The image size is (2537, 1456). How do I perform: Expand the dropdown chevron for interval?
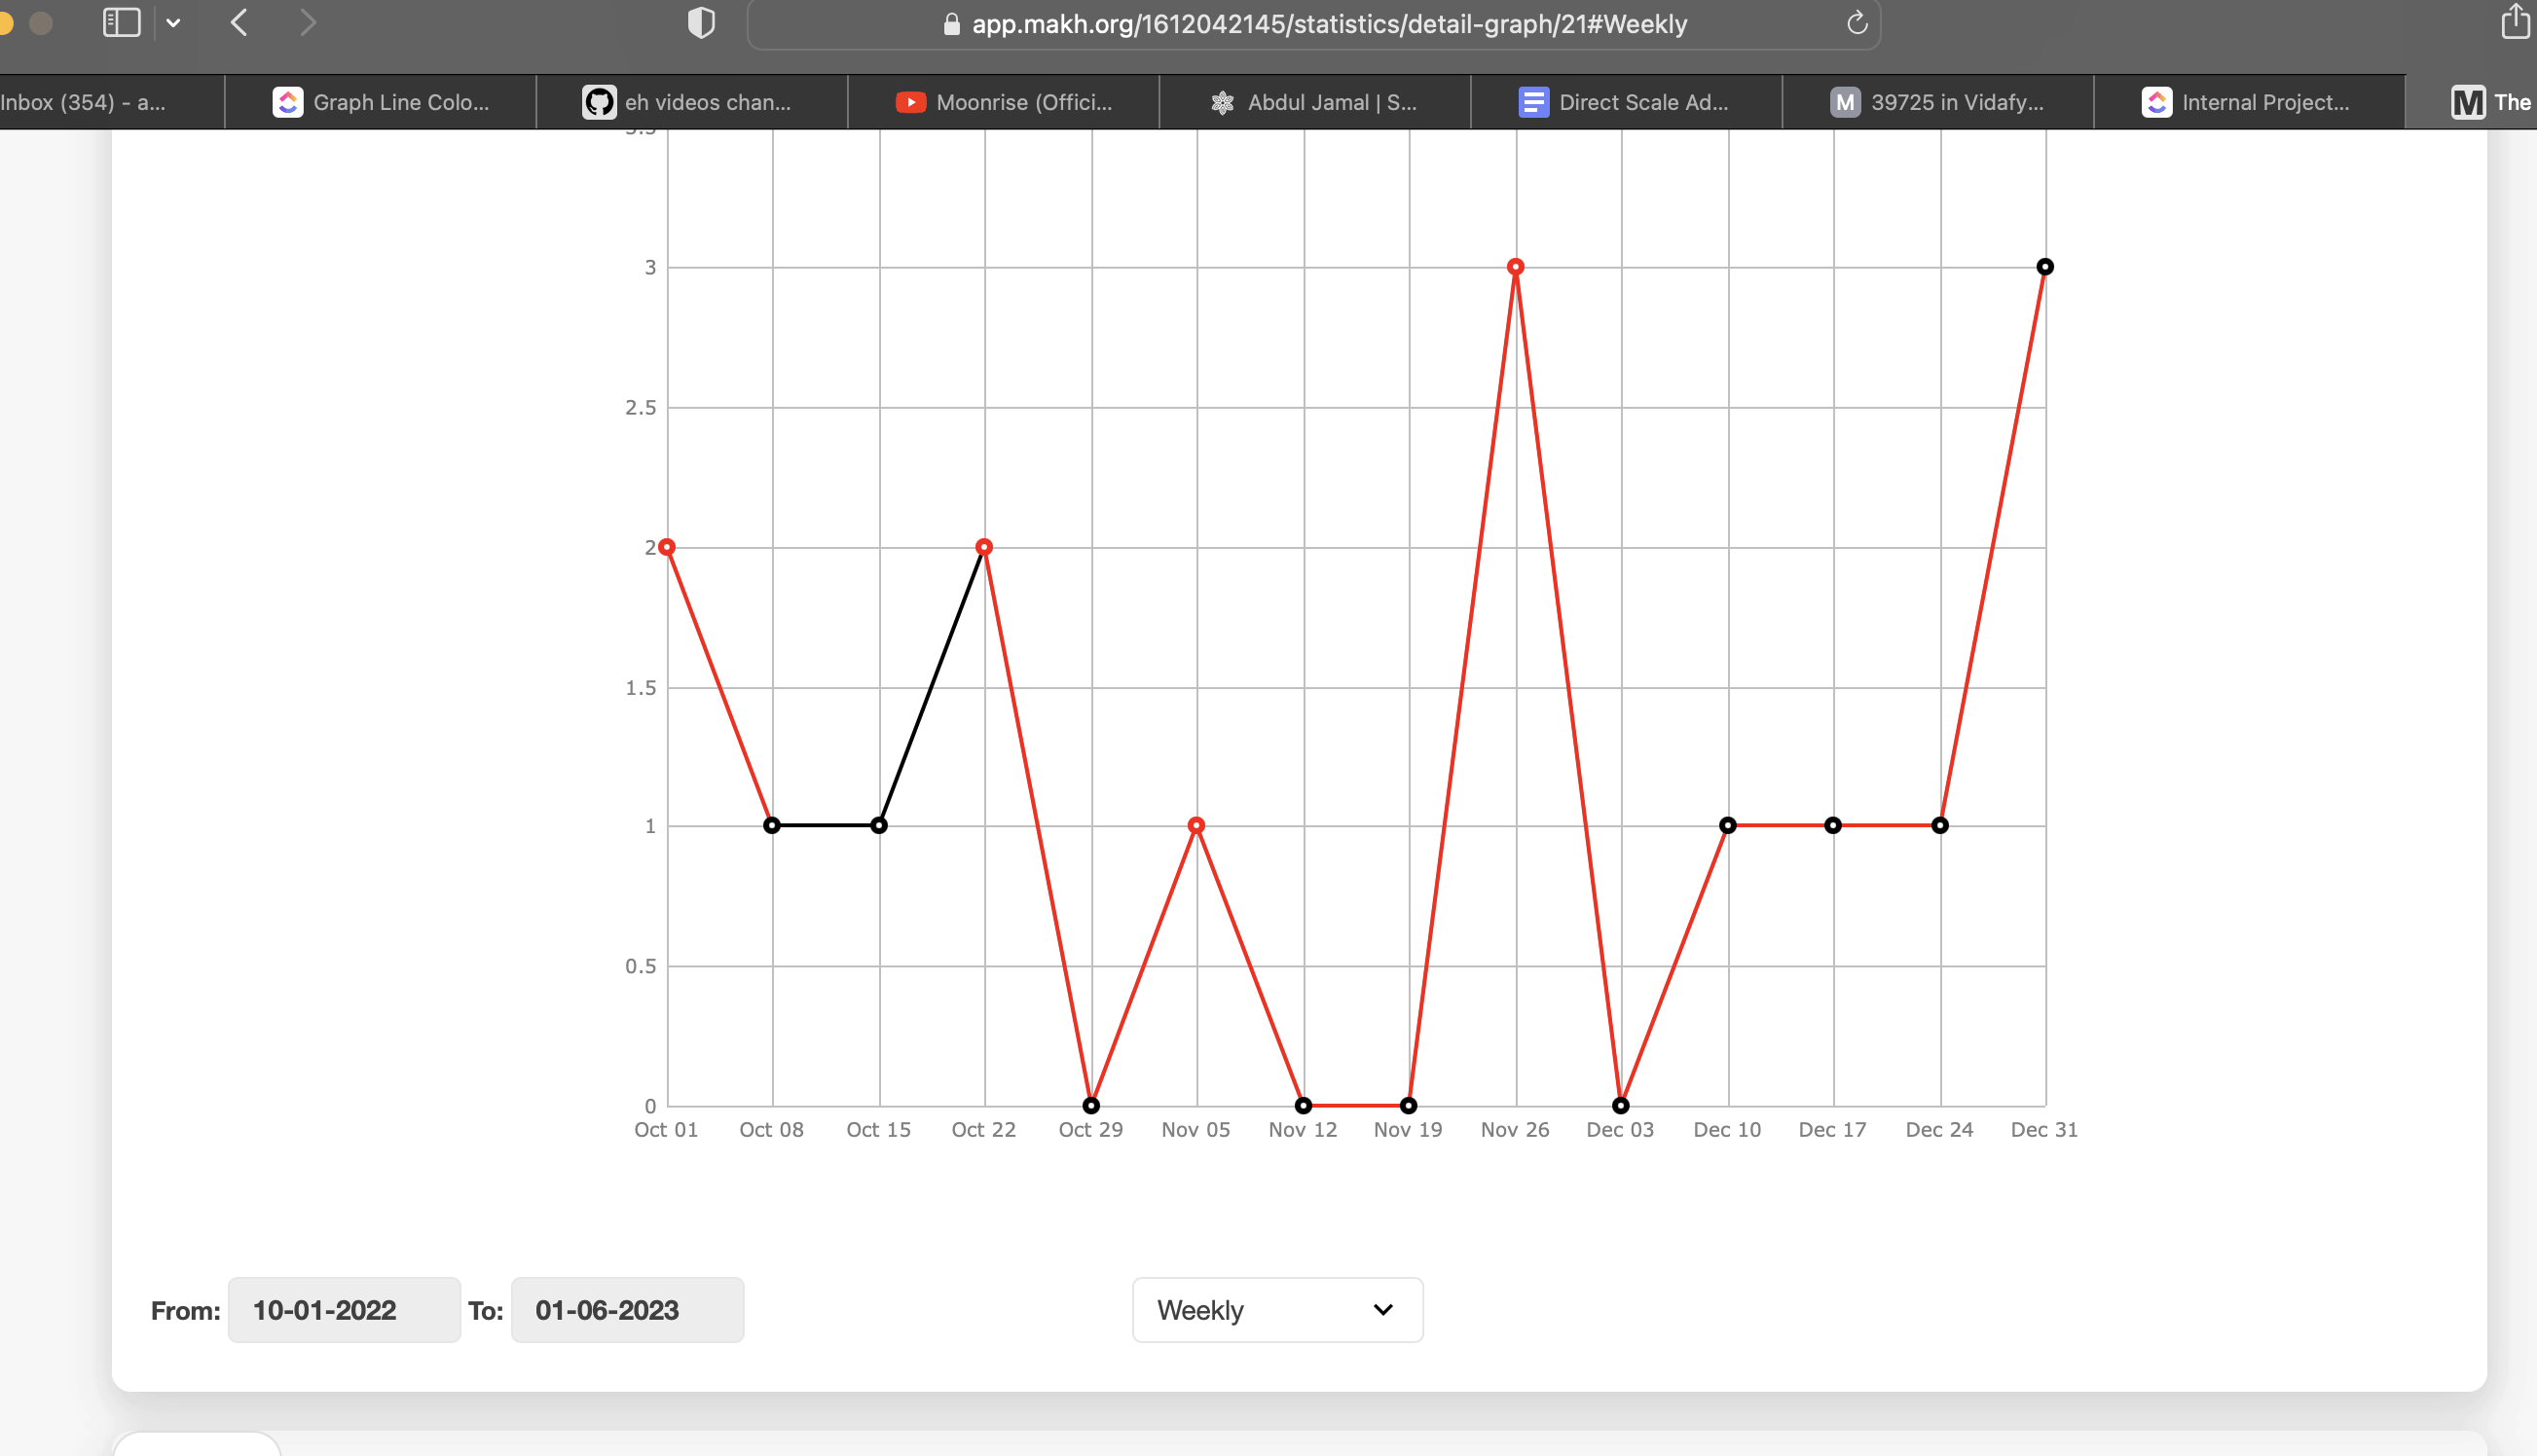[1383, 1310]
